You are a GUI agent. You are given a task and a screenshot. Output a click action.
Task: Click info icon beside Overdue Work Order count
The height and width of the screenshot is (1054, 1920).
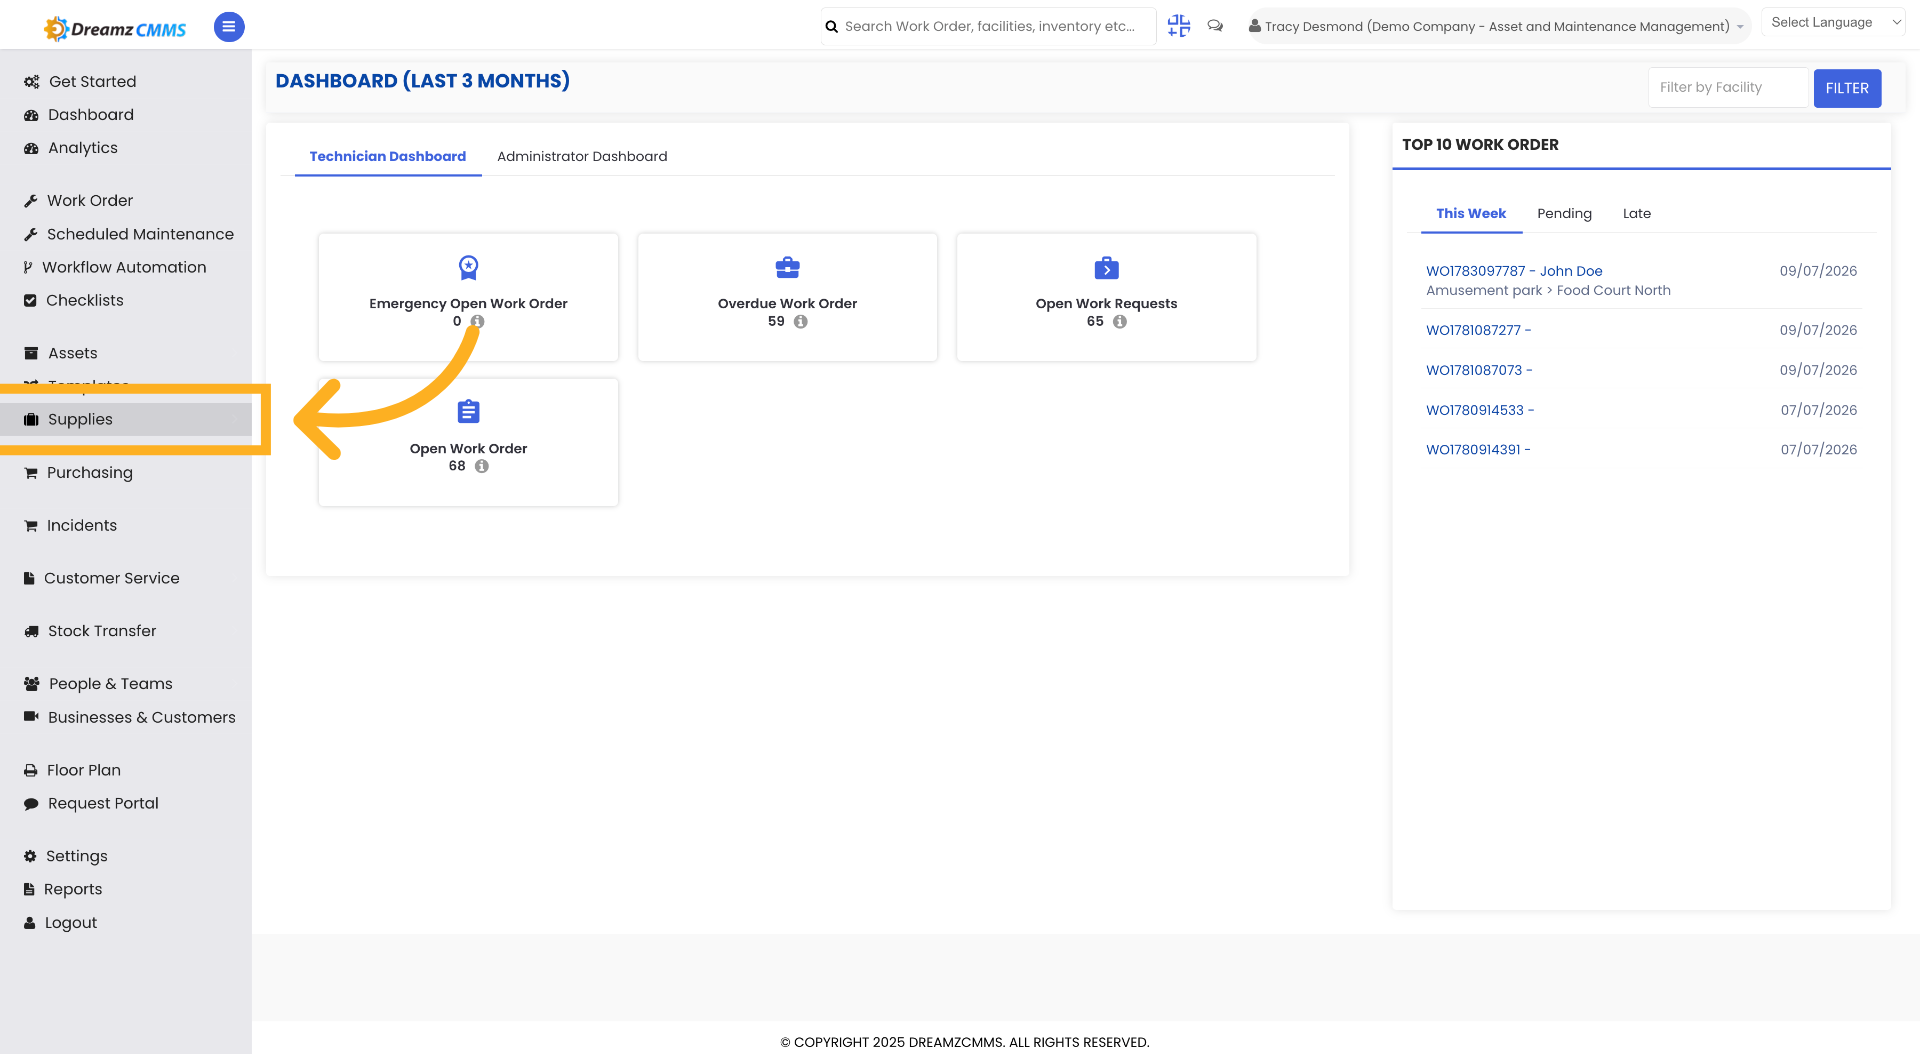coord(800,322)
